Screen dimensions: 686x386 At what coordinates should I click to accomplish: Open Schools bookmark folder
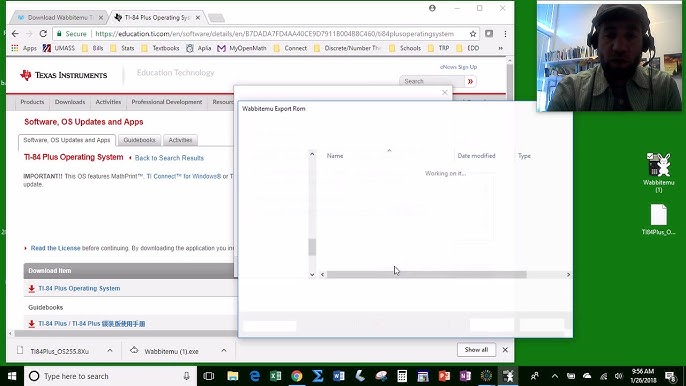[x=405, y=48]
